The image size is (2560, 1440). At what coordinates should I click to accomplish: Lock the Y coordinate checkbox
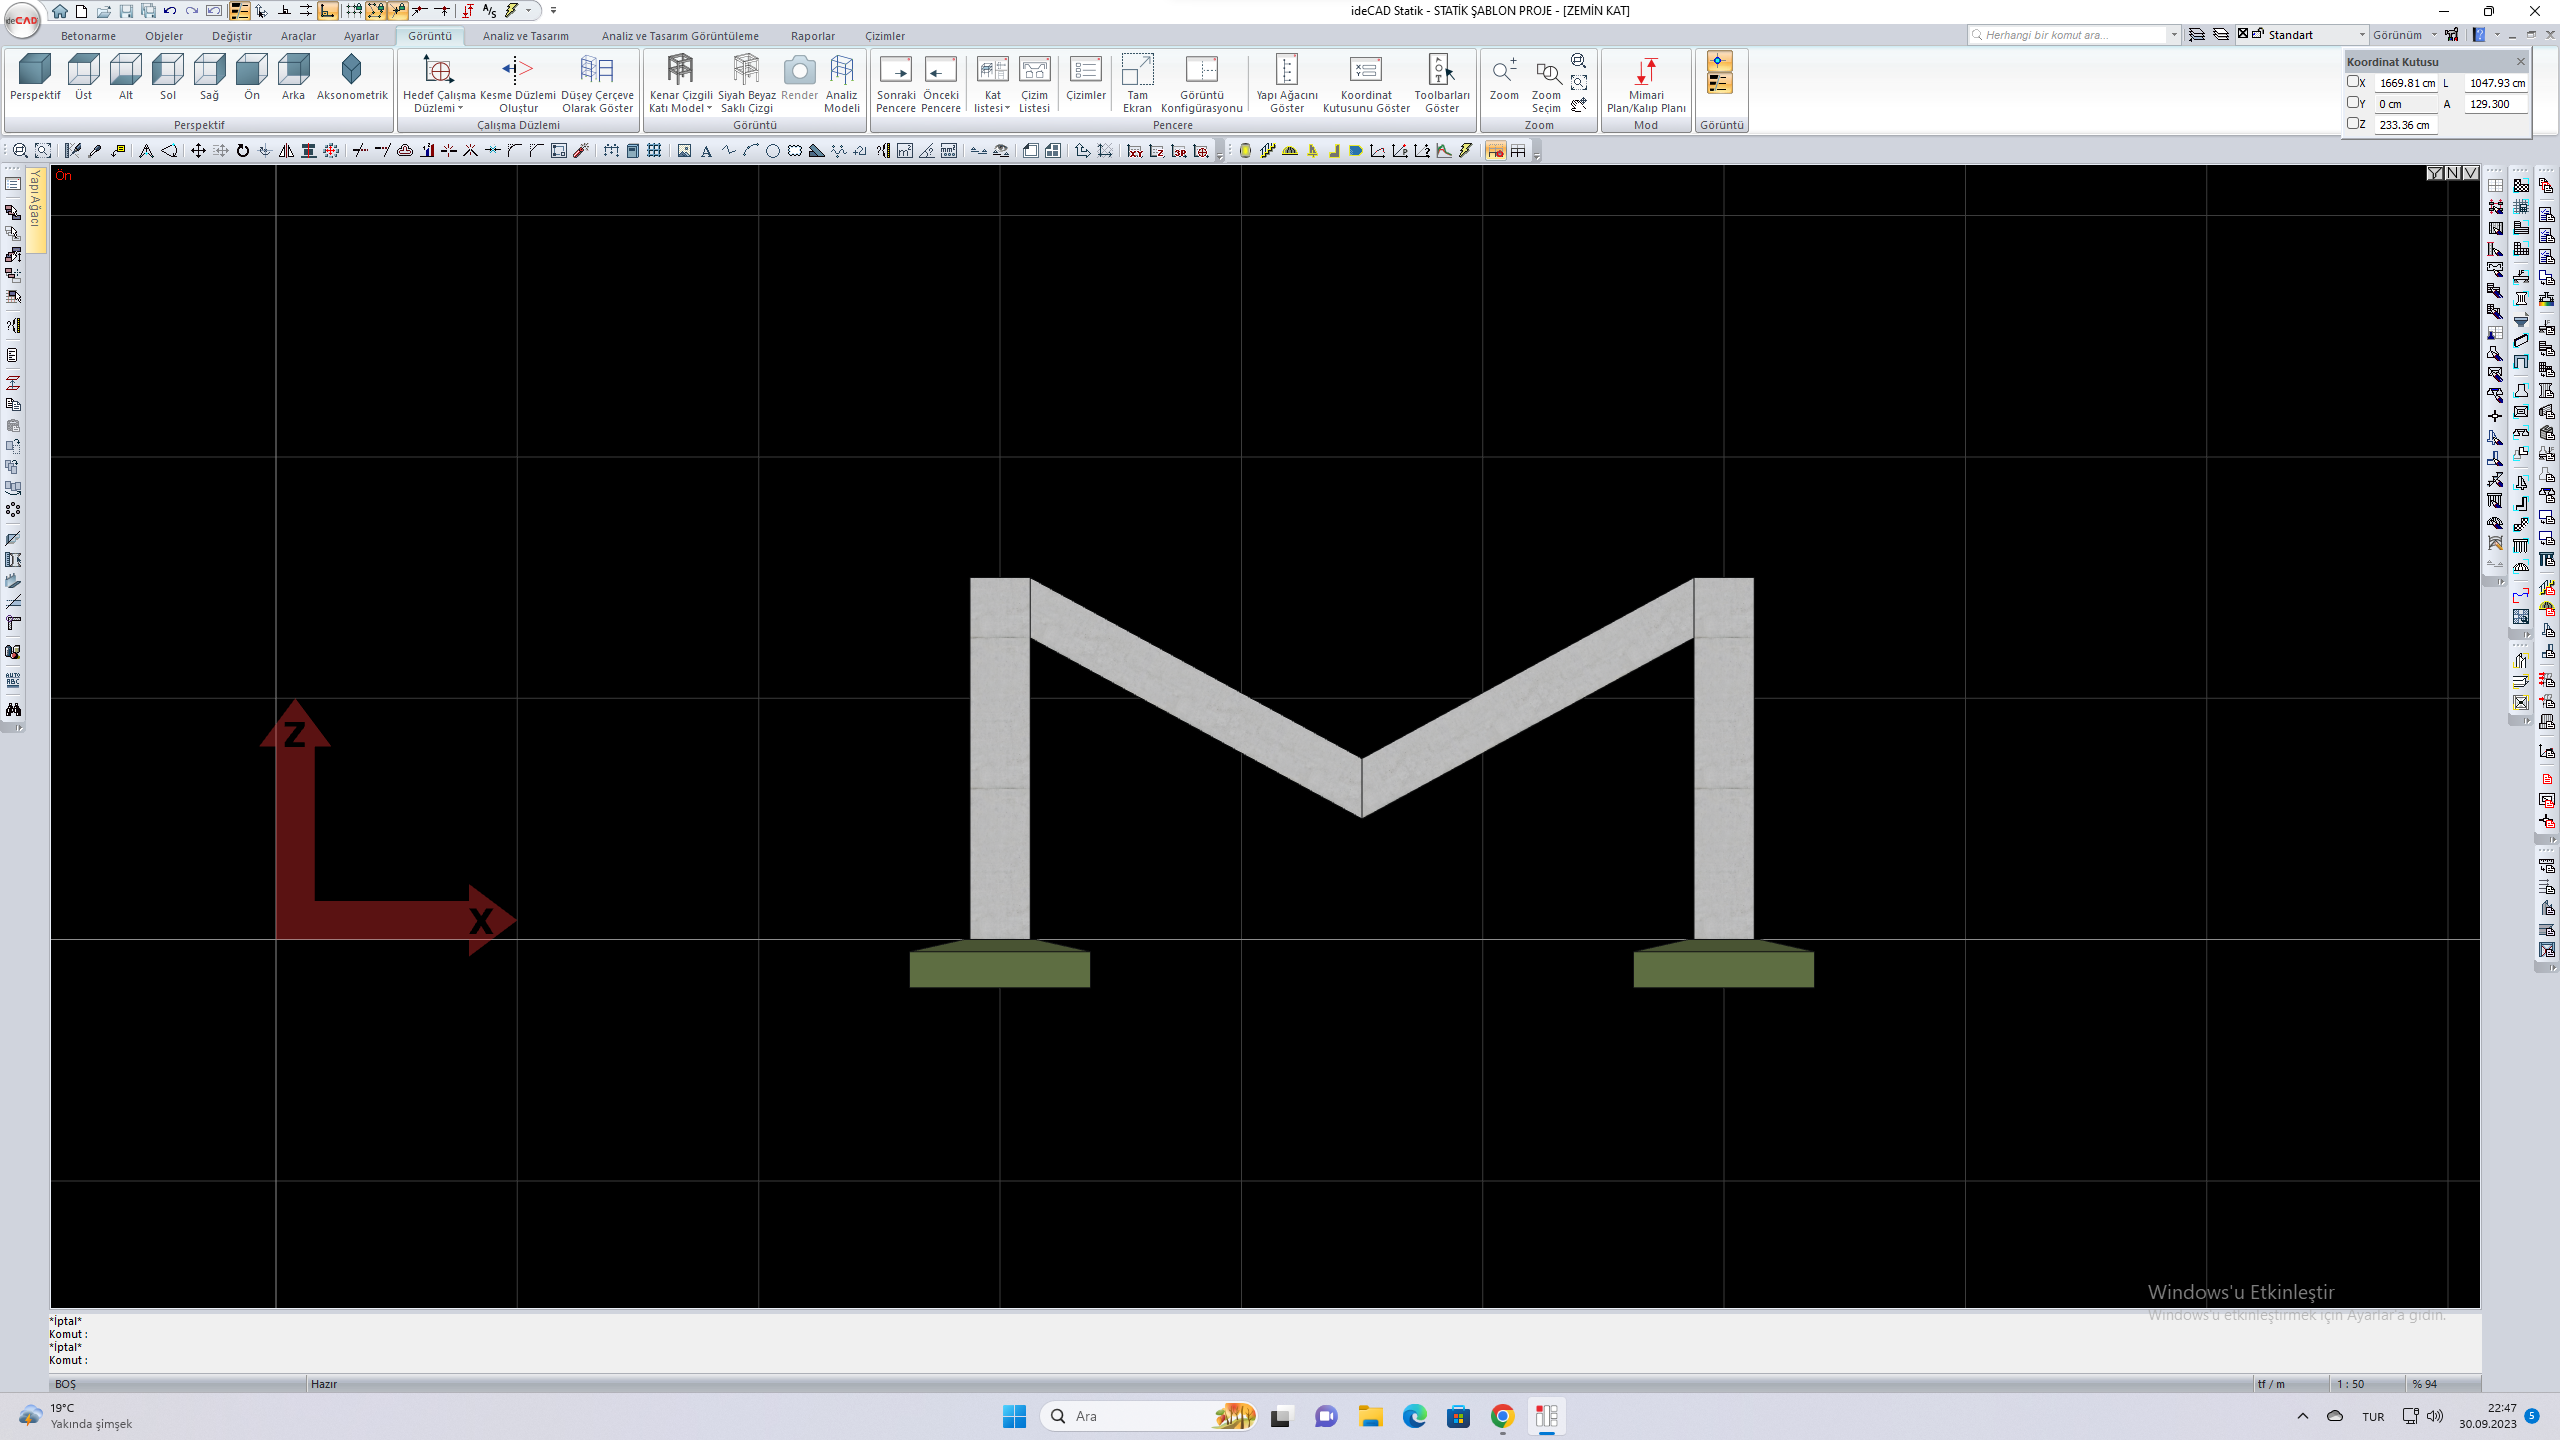(2353, 102)
